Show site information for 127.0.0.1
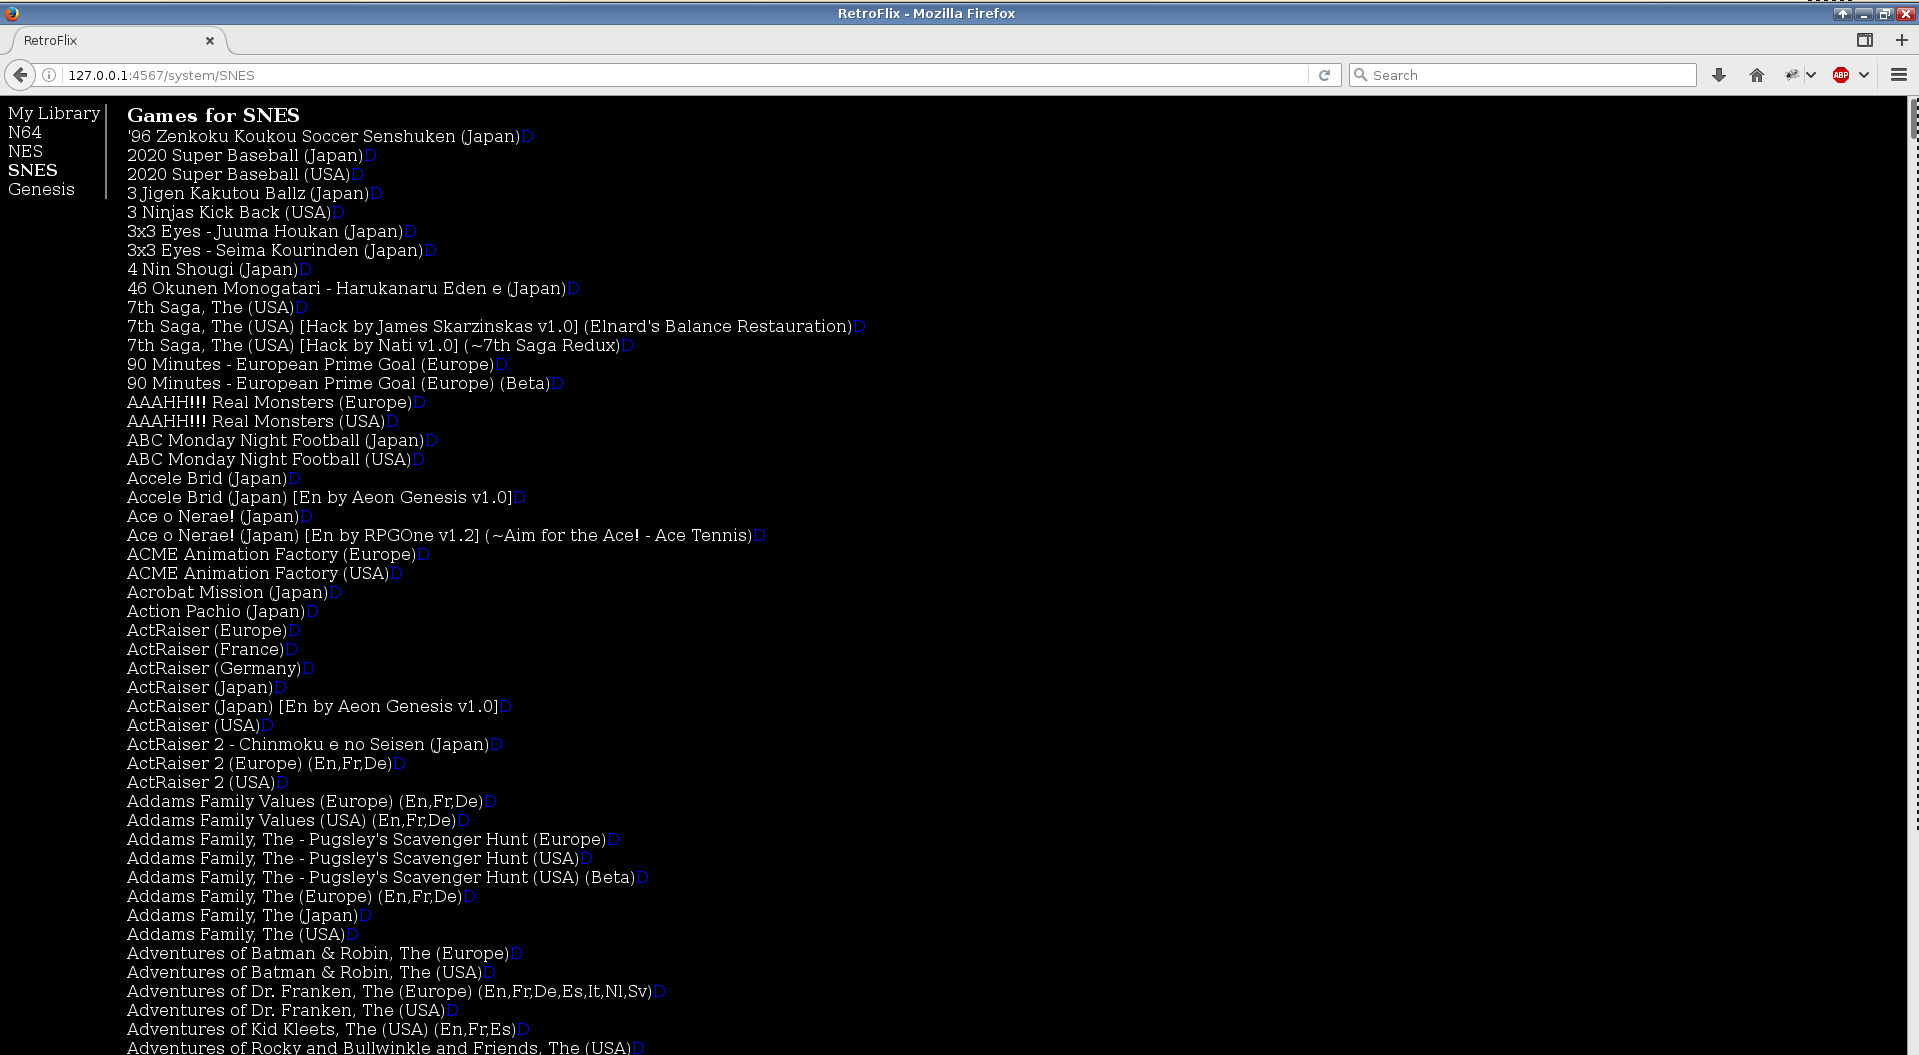 [49, 75]
